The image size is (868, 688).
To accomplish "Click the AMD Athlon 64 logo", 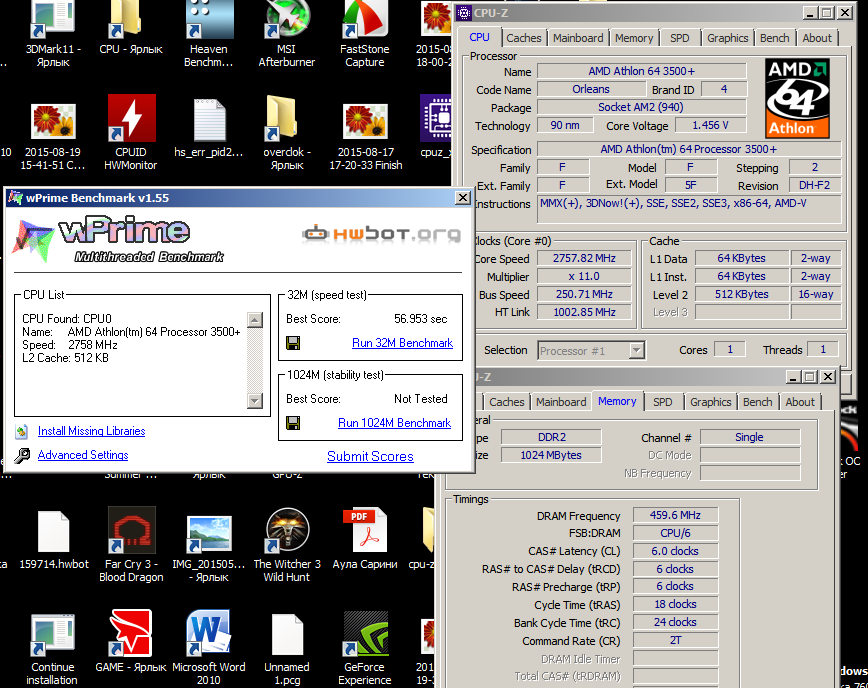I will click(797, 98).
